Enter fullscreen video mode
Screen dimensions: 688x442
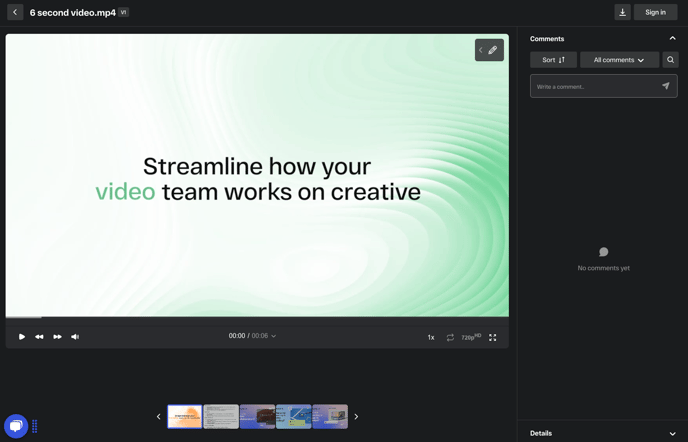[x=492, y=337]
